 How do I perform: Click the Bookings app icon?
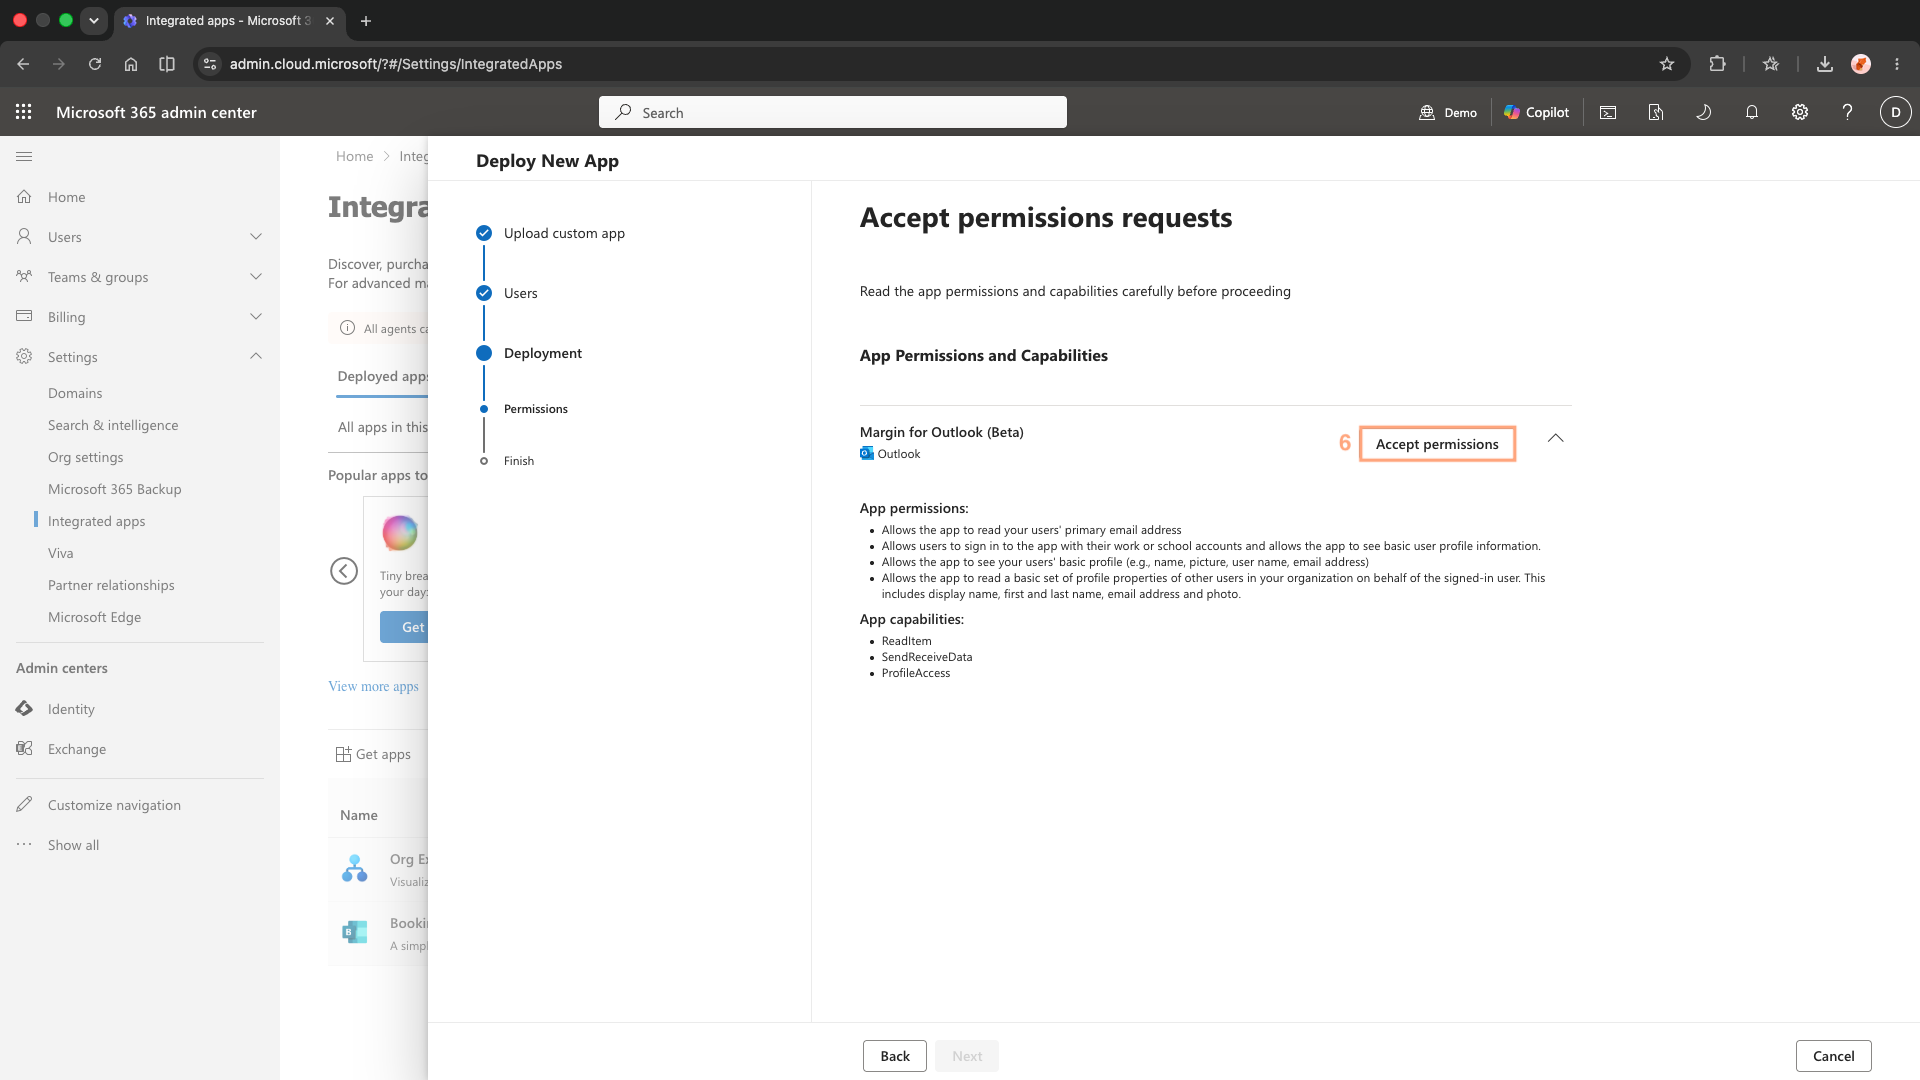click(x=355, y=932)
